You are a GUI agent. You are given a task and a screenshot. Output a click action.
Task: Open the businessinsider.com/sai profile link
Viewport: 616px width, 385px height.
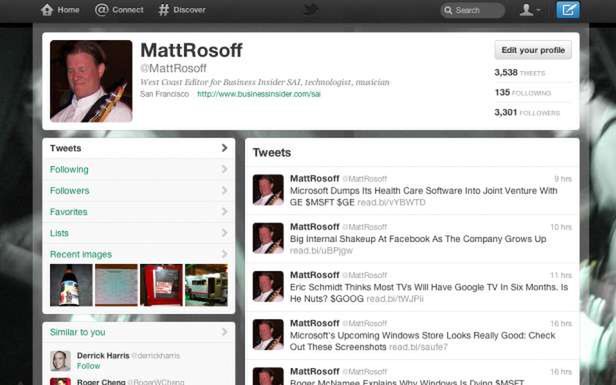point(258,94)
